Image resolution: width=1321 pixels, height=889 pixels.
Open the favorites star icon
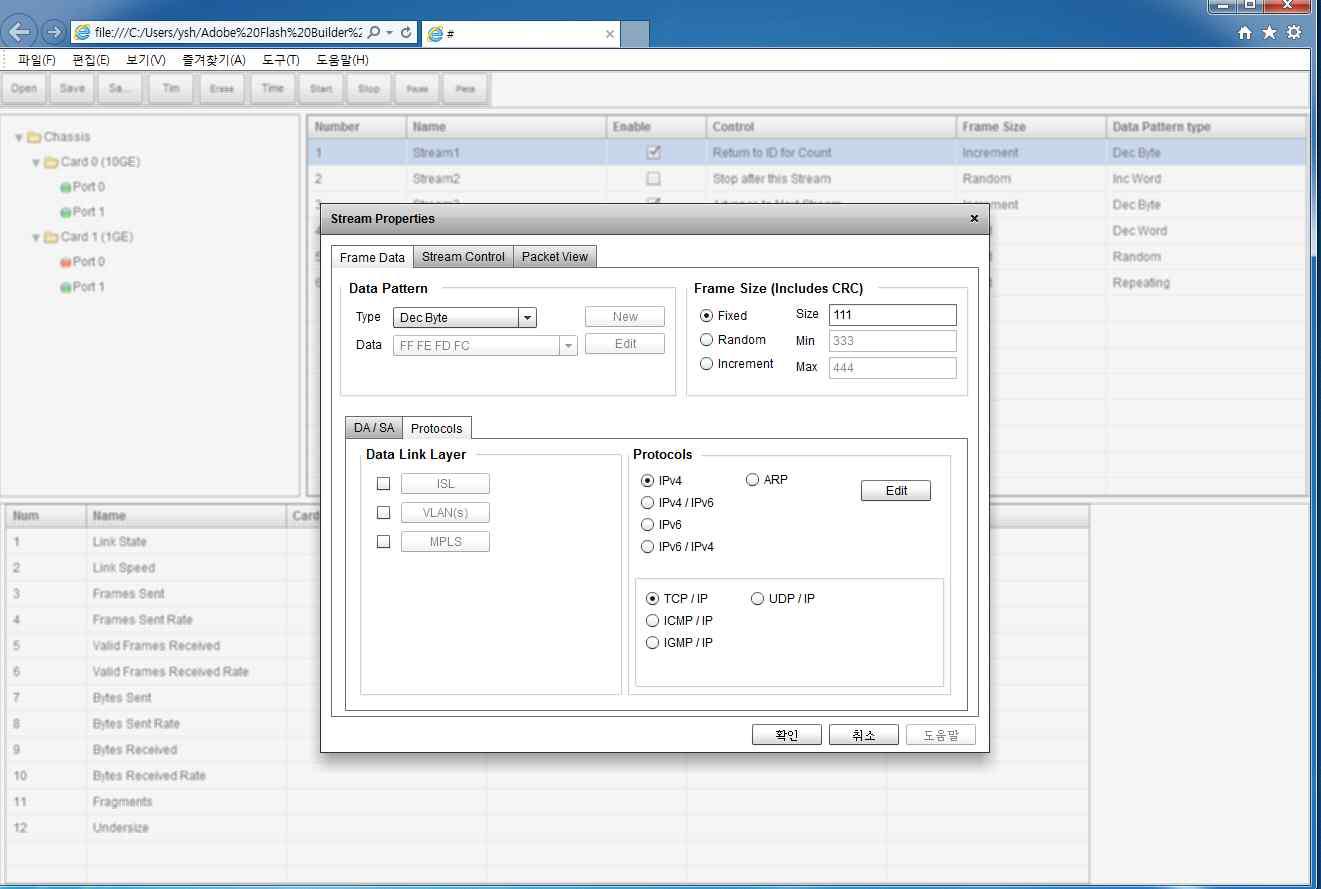pyautogui.click(x=1269, y=33)
